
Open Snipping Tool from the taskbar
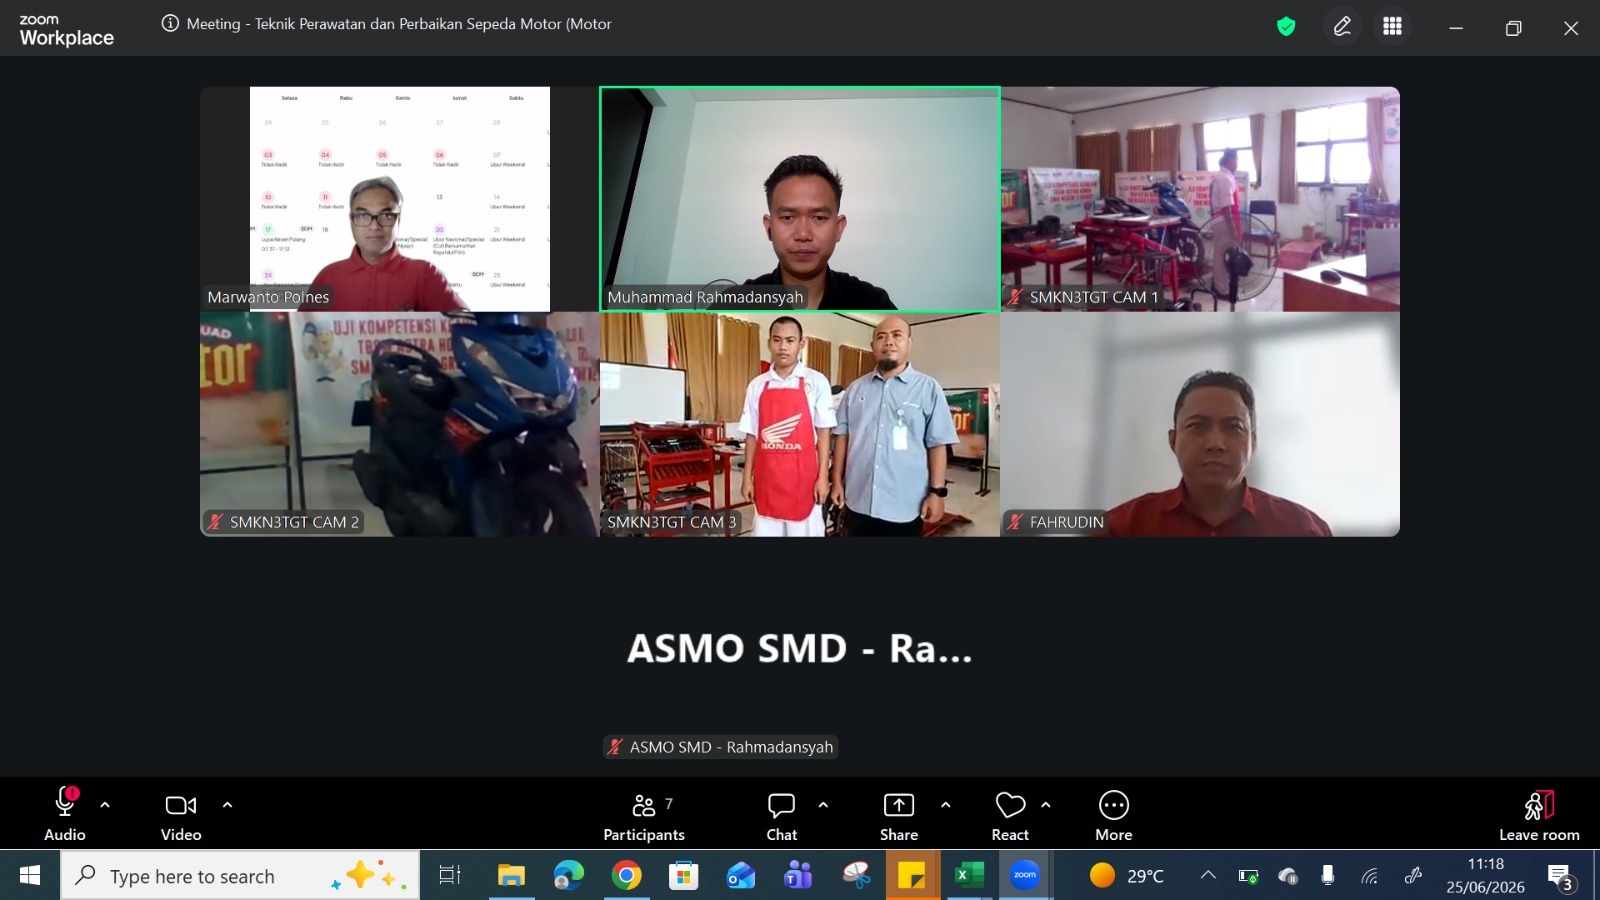pyautogui.click(x=856, y=876)
